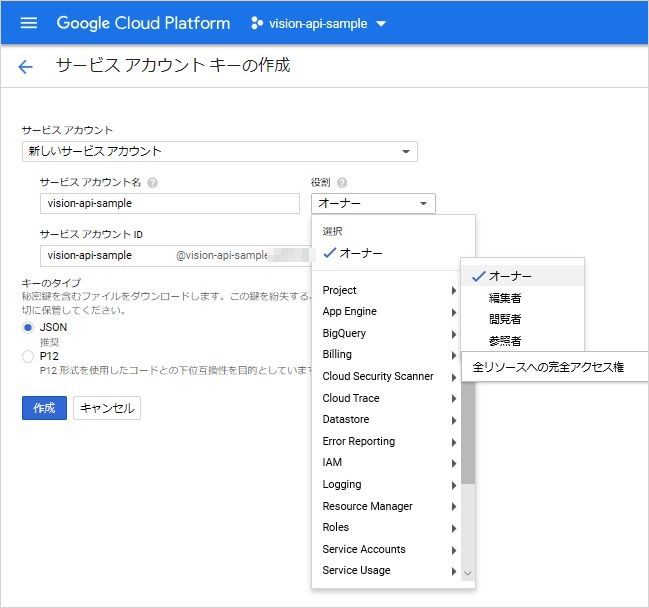This screenshot has height=608, width=649.
Task: Click help icon next to サービス アカウント名
Action: pos(152,183)
